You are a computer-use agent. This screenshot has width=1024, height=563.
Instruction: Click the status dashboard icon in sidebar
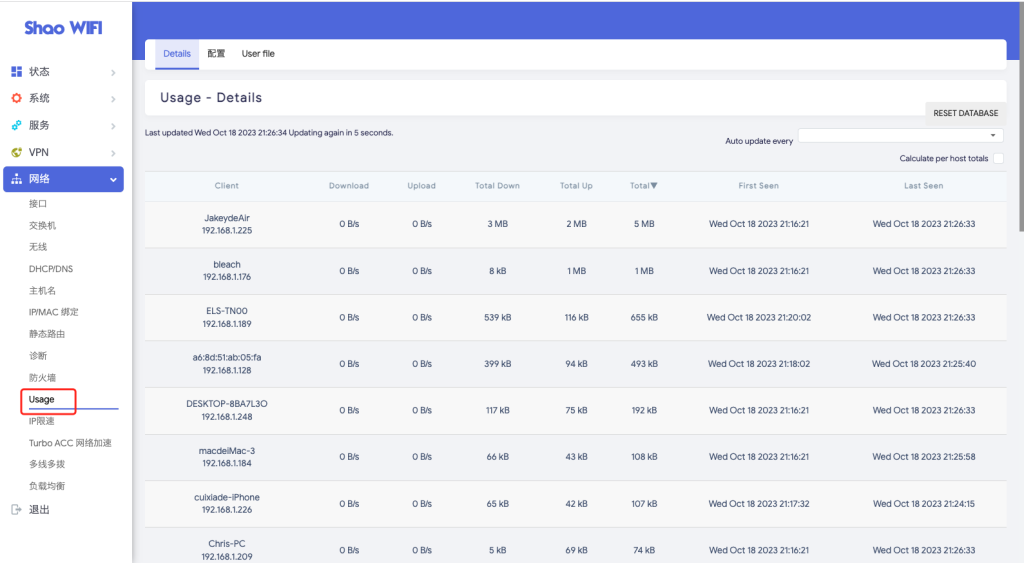coord(16,72)
